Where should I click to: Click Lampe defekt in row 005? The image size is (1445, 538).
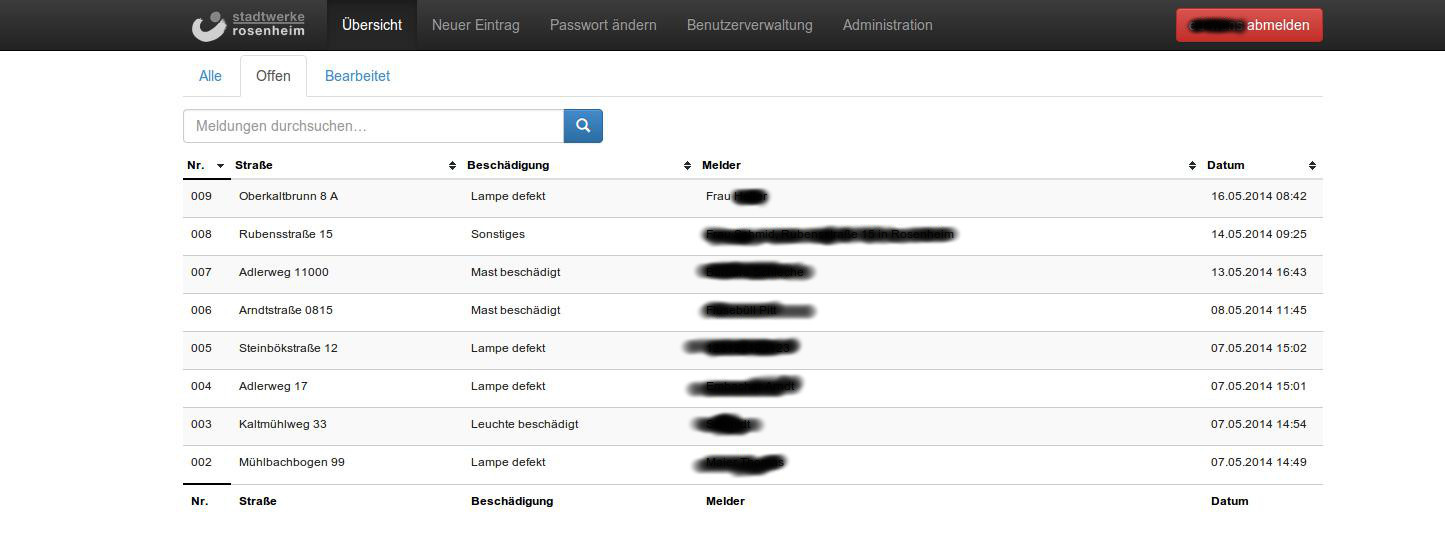coord(508,348)
